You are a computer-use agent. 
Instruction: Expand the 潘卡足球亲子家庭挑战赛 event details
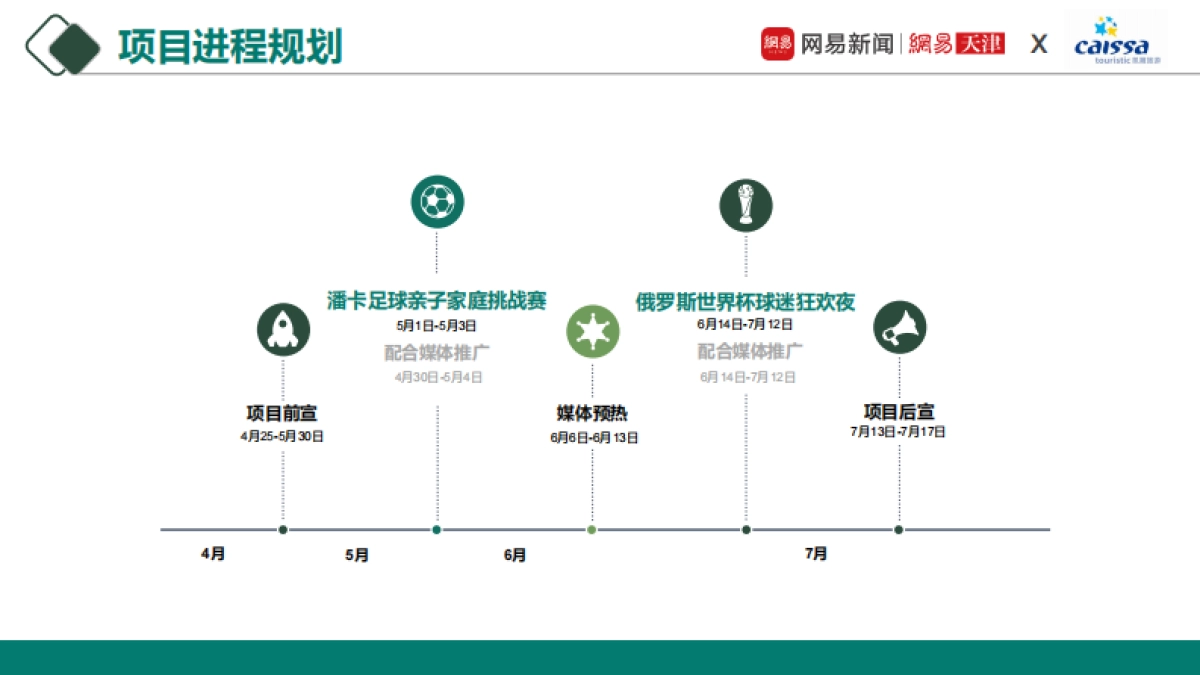pos(436,301)
